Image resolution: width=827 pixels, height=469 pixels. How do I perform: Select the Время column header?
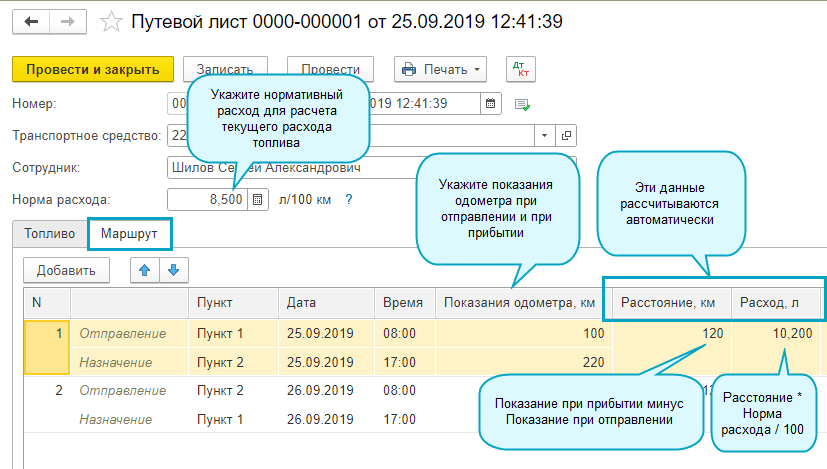[405, 303]
